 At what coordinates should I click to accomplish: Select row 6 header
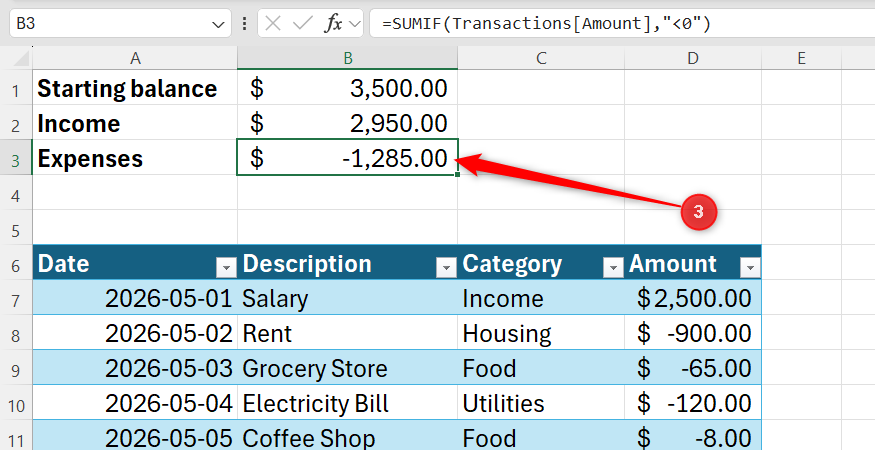click(16, 264)
